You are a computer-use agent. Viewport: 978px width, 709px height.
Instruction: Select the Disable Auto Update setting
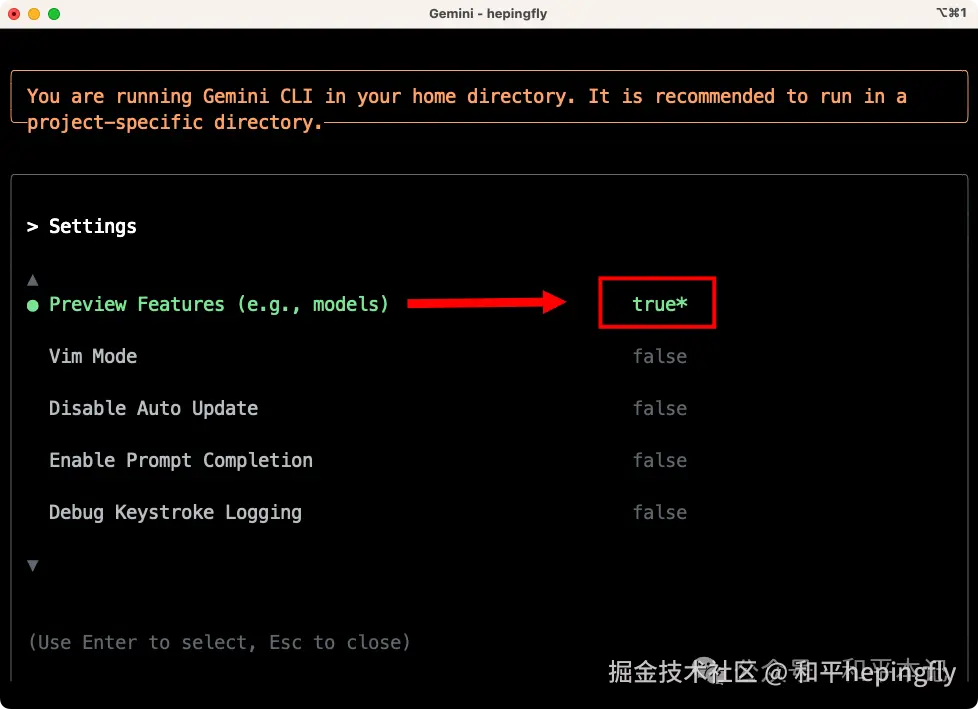coord(153,408)
